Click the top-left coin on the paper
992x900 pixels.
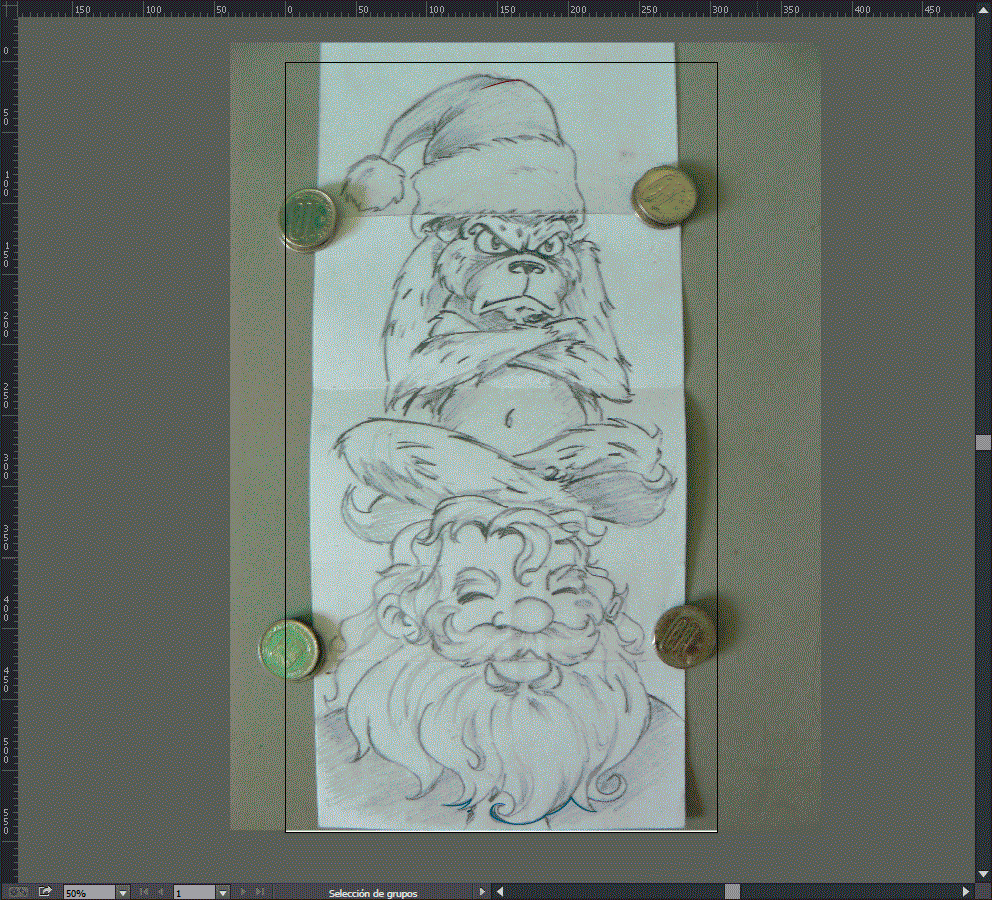pyautogui.click(x=308, y=219)
